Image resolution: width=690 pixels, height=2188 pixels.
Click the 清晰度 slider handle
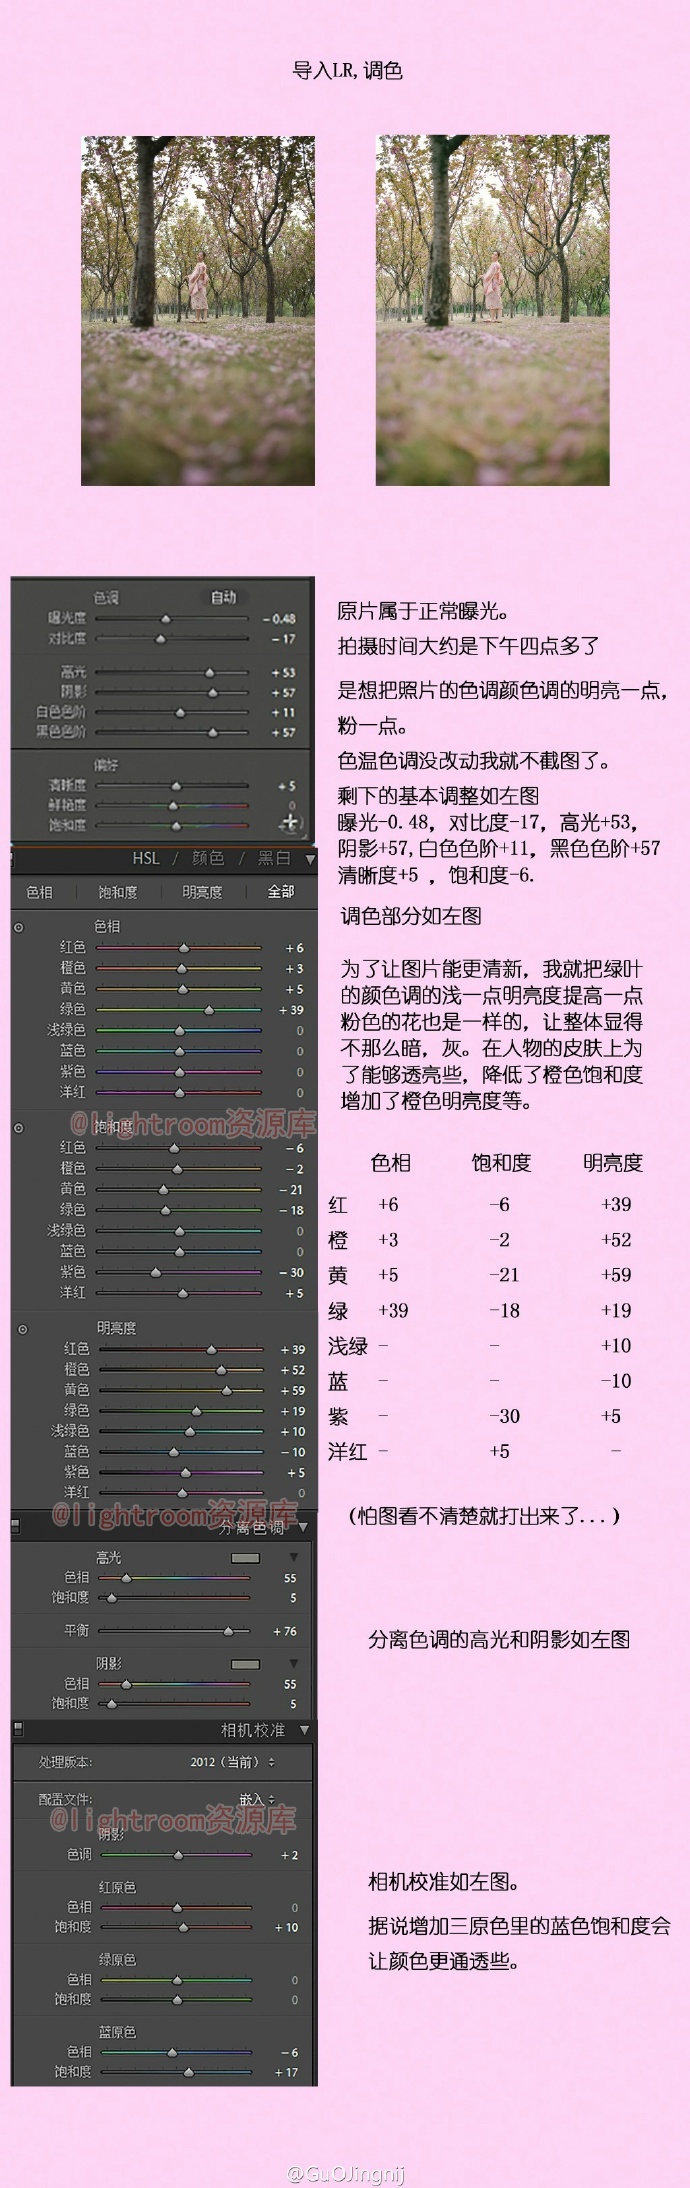point(176,786)
